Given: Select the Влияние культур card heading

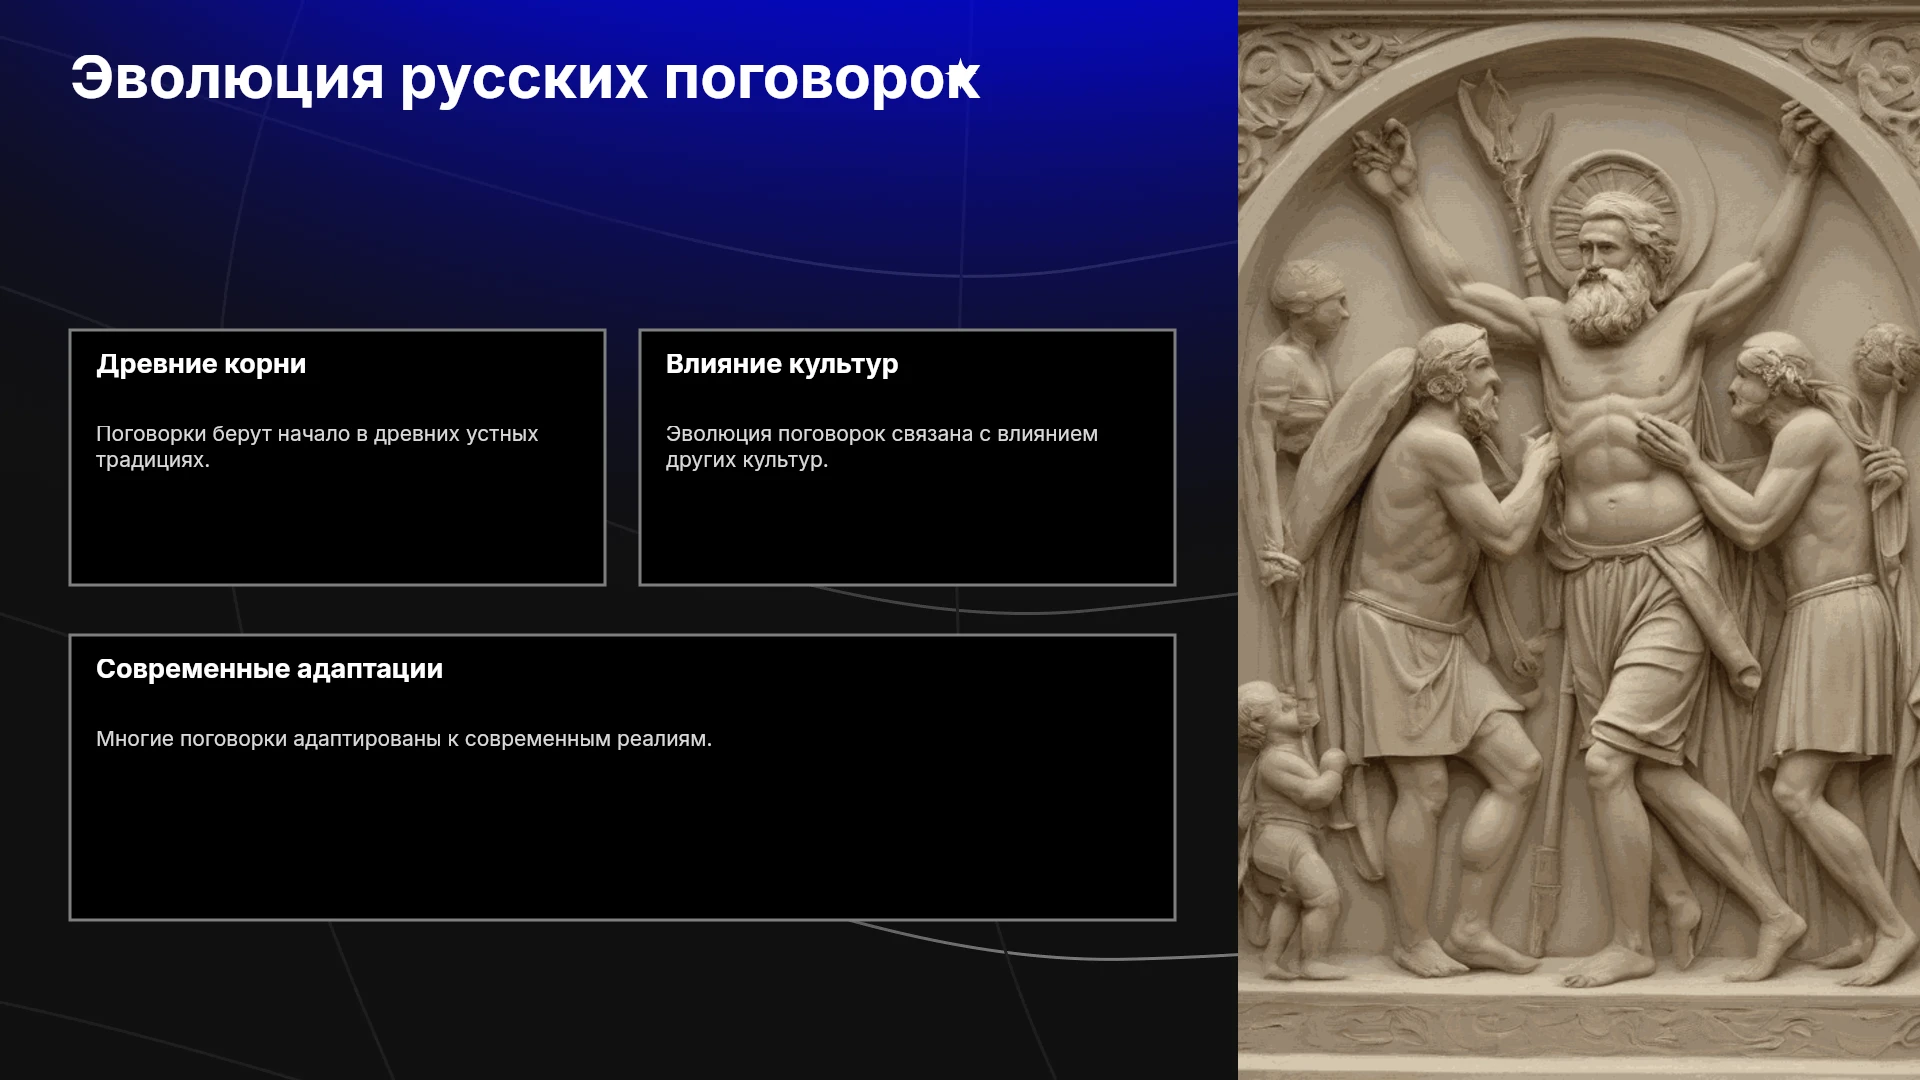Looking at the screenshot, I should pos(782,364).
